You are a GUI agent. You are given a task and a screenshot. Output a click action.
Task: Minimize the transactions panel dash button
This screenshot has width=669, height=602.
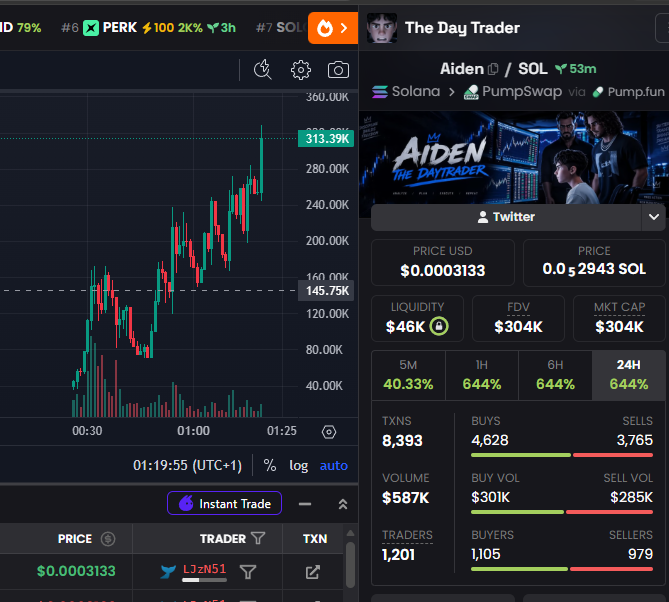pyautogui.click(x=305, y=504)
